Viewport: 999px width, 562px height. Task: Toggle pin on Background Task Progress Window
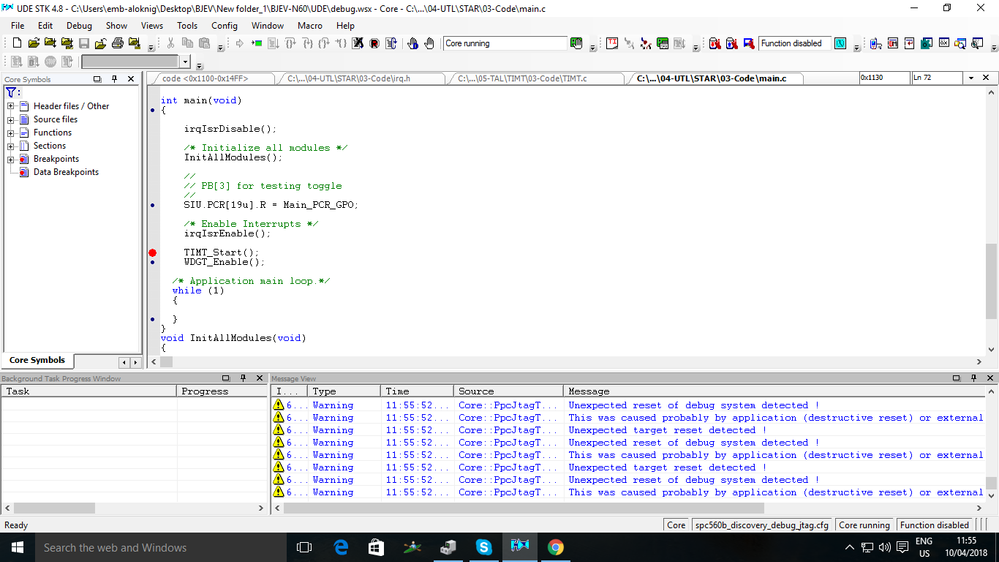point(243,378)
